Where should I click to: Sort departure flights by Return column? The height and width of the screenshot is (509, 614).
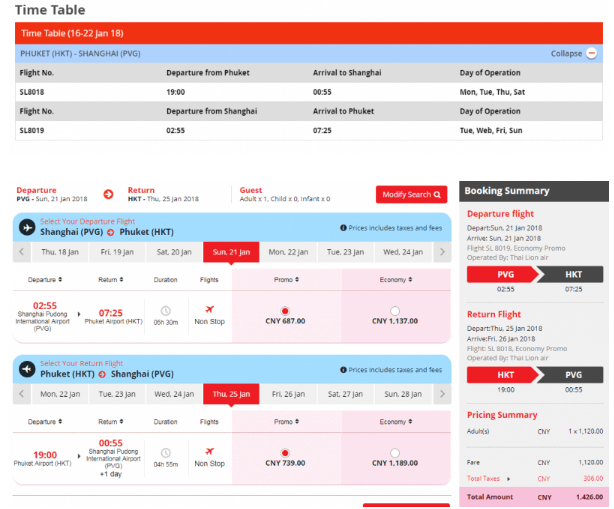(110, 280)
